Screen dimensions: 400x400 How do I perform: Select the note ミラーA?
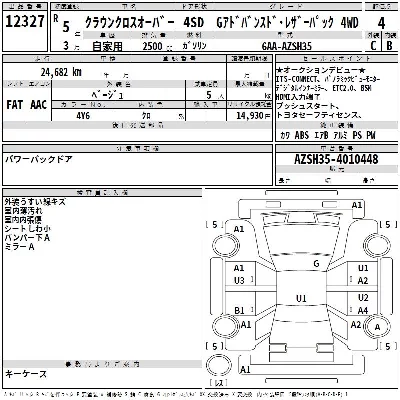pos(19,247)
